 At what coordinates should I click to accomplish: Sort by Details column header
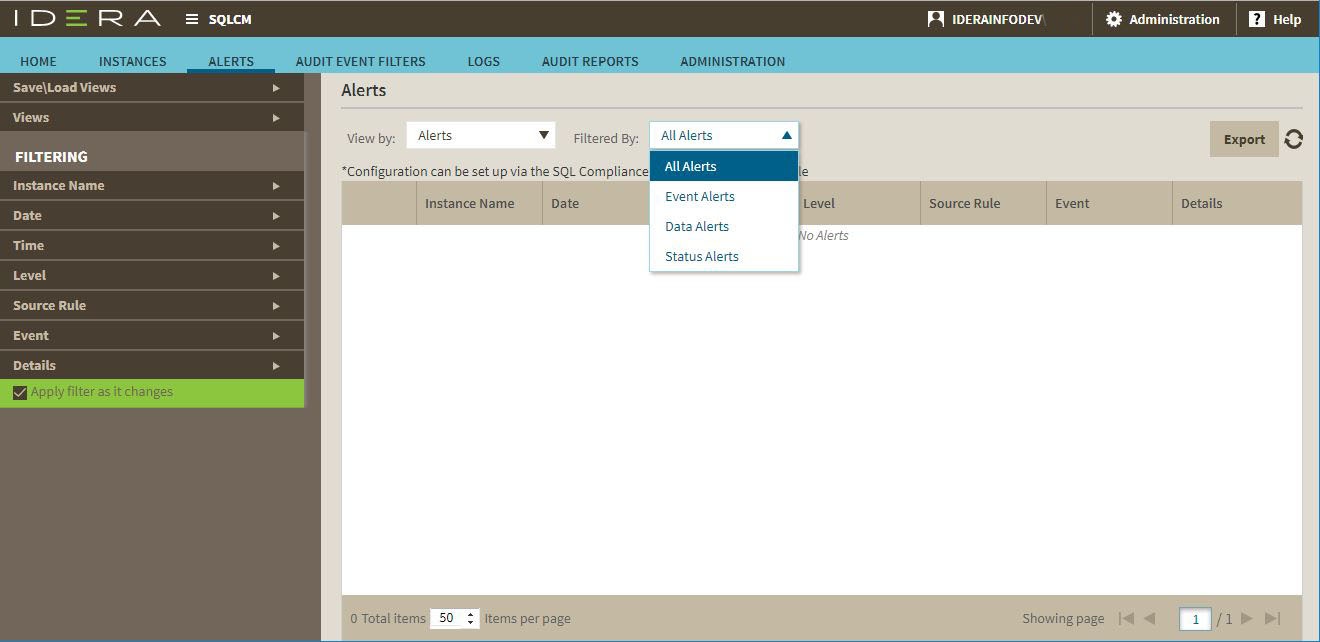tap(1237, 203)
